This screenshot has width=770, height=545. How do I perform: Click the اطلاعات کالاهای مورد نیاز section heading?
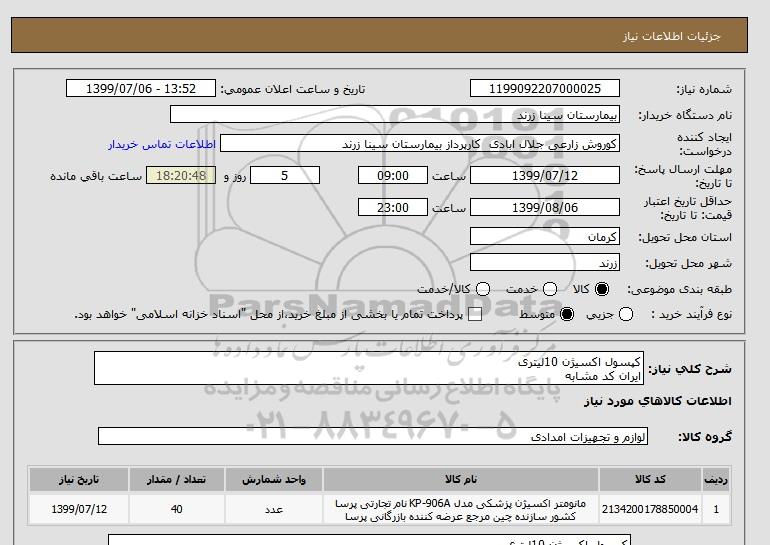pyautogui.click(x=658, y=401)
